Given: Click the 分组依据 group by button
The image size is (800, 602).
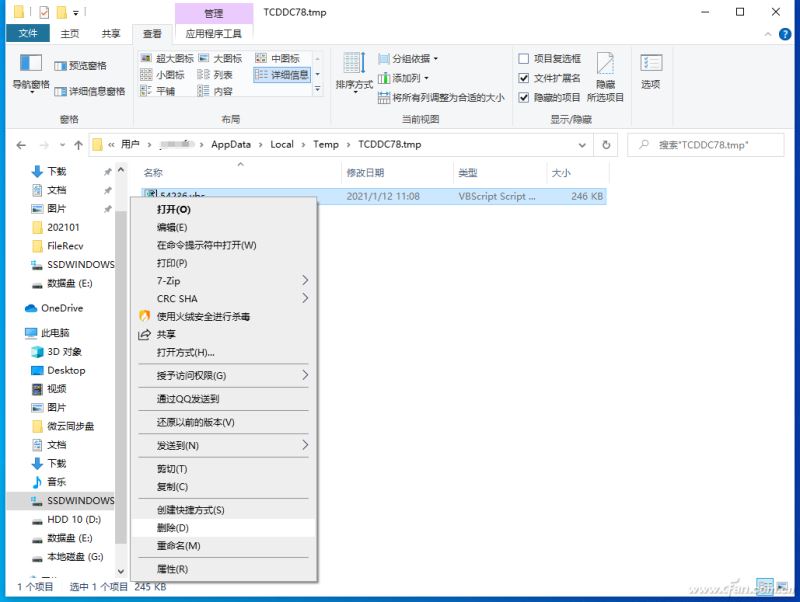Looking at the screenshot, I should pos(410,58).
